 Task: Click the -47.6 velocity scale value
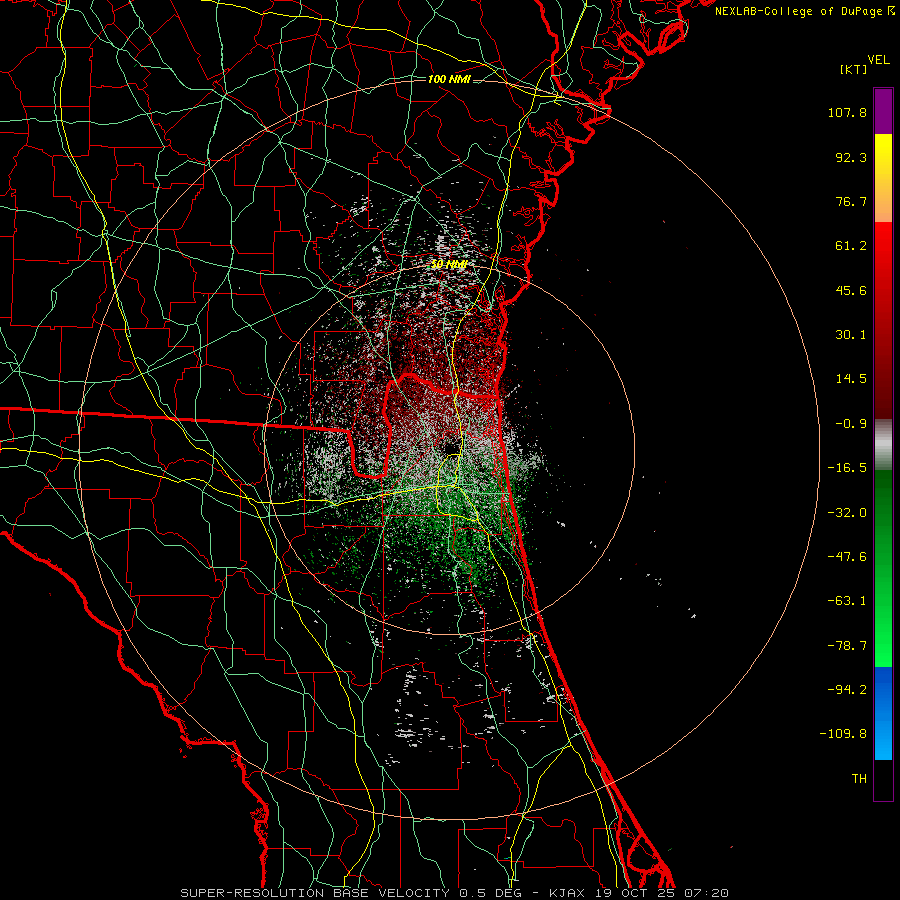click(x=847, y=557)
